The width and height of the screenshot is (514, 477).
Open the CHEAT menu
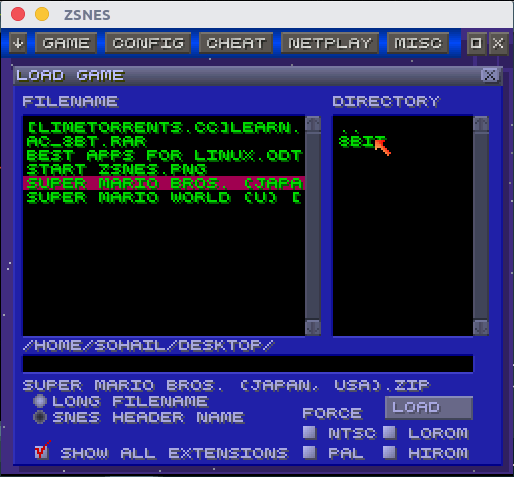click(236, 43)
